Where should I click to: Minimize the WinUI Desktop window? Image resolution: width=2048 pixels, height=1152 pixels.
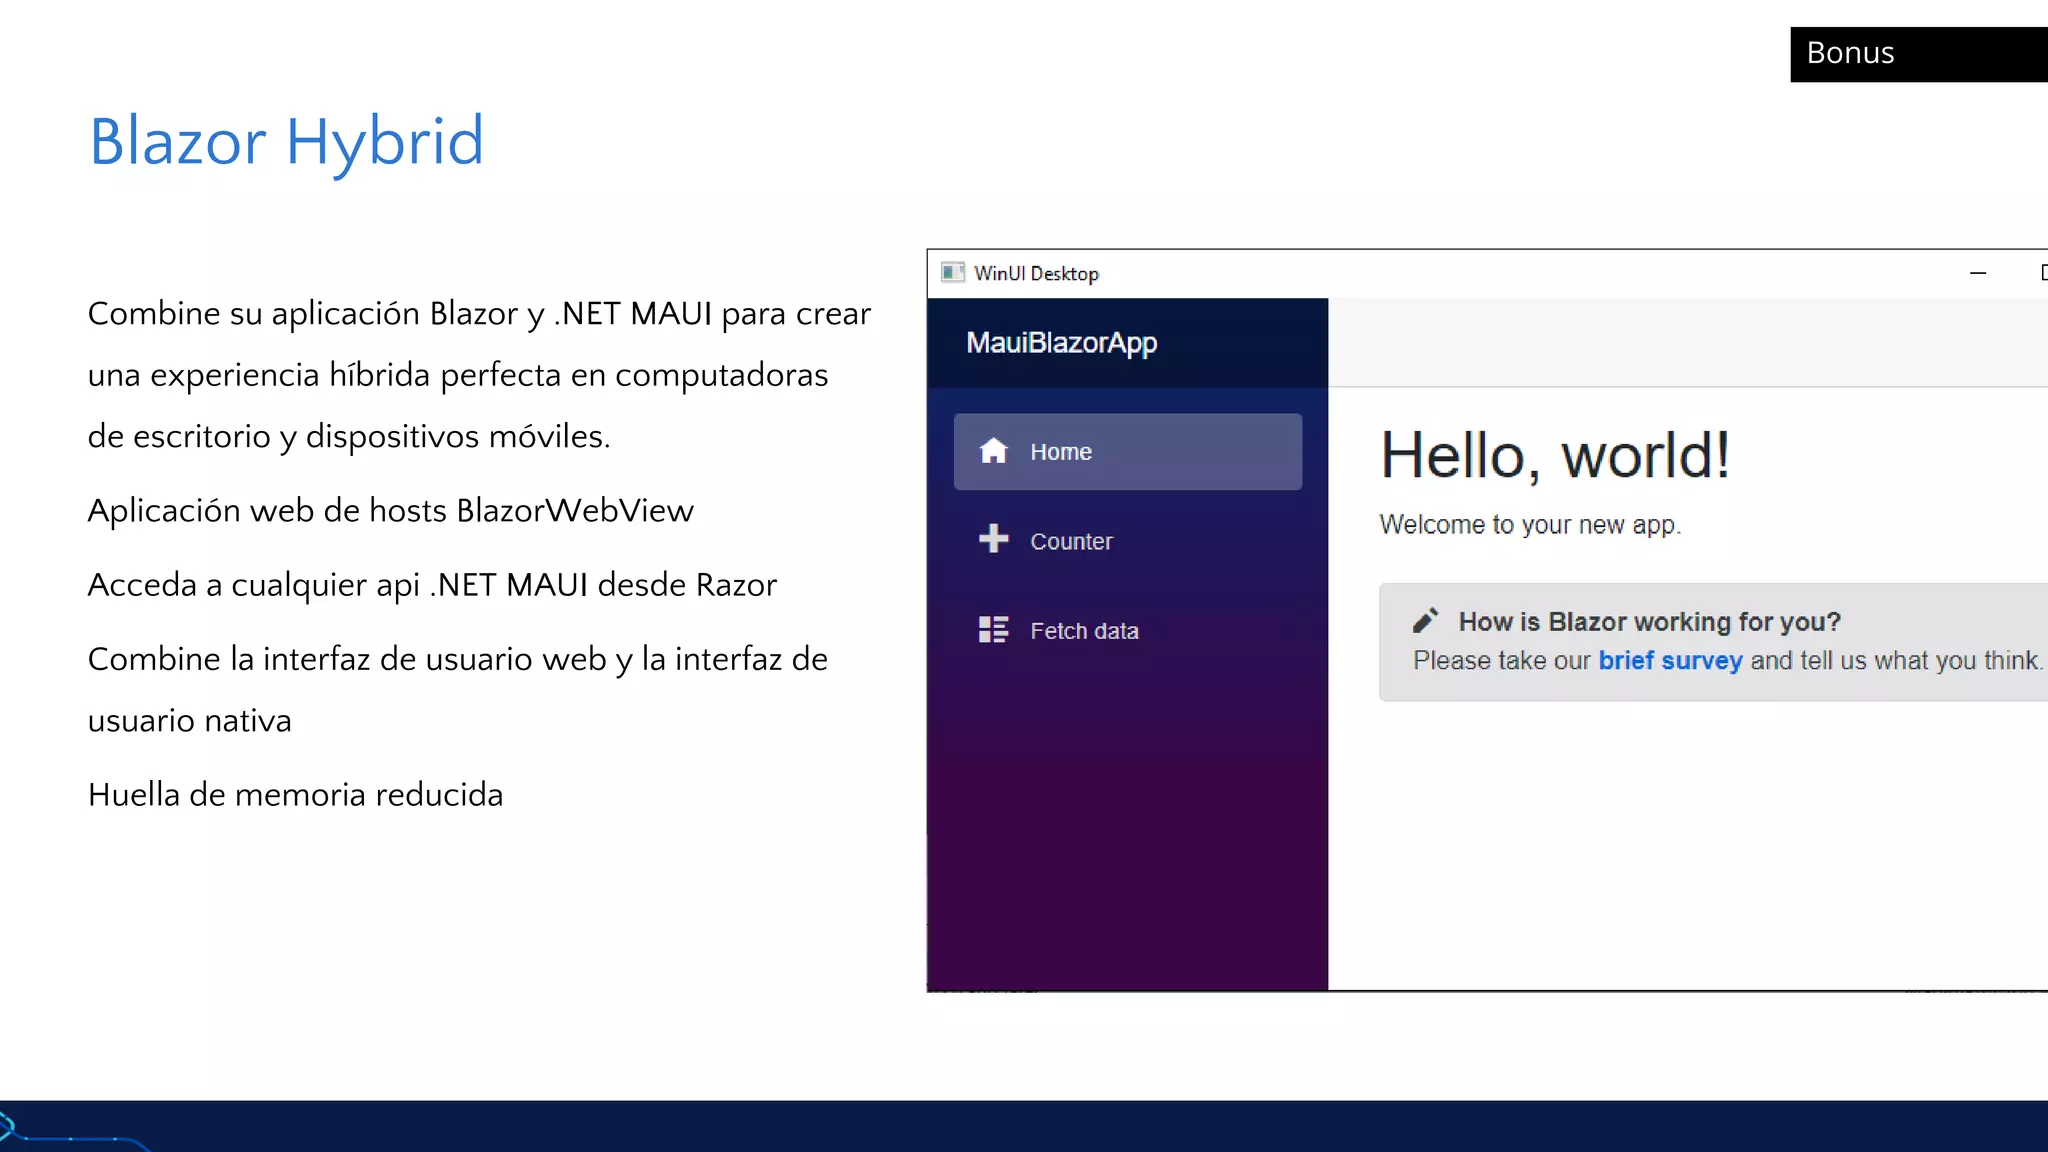pyautogui.click(x=1977, y=273)
